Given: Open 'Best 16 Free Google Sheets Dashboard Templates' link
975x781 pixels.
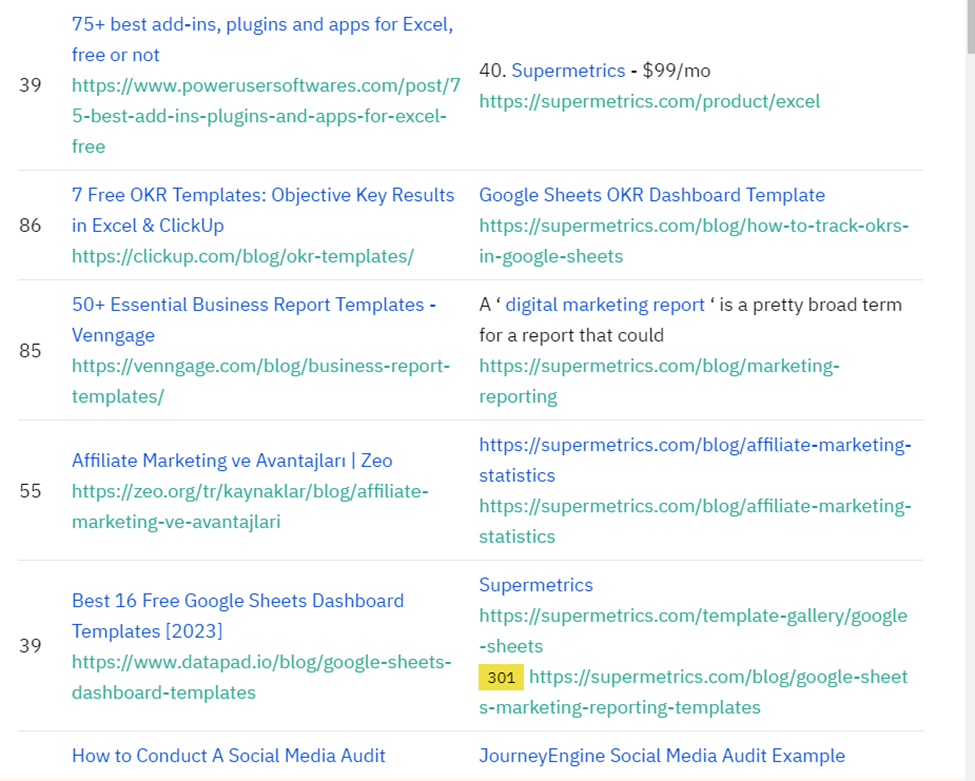Looking at the screenshot, I should point(238,616).
